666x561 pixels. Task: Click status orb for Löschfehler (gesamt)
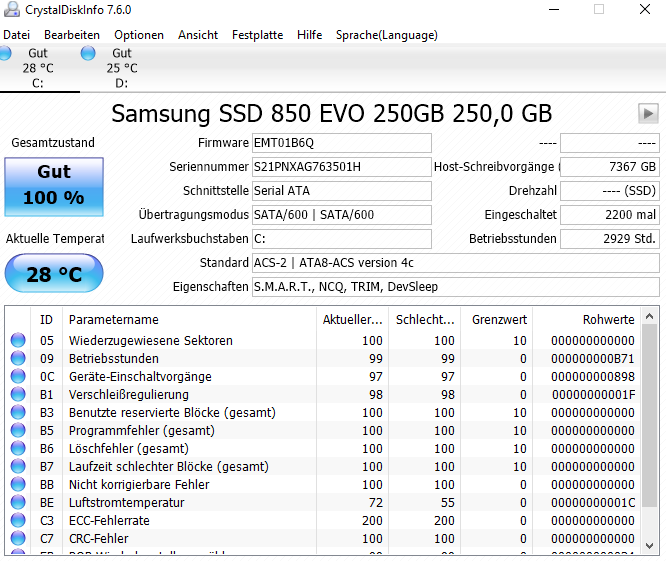click(18, 448)
